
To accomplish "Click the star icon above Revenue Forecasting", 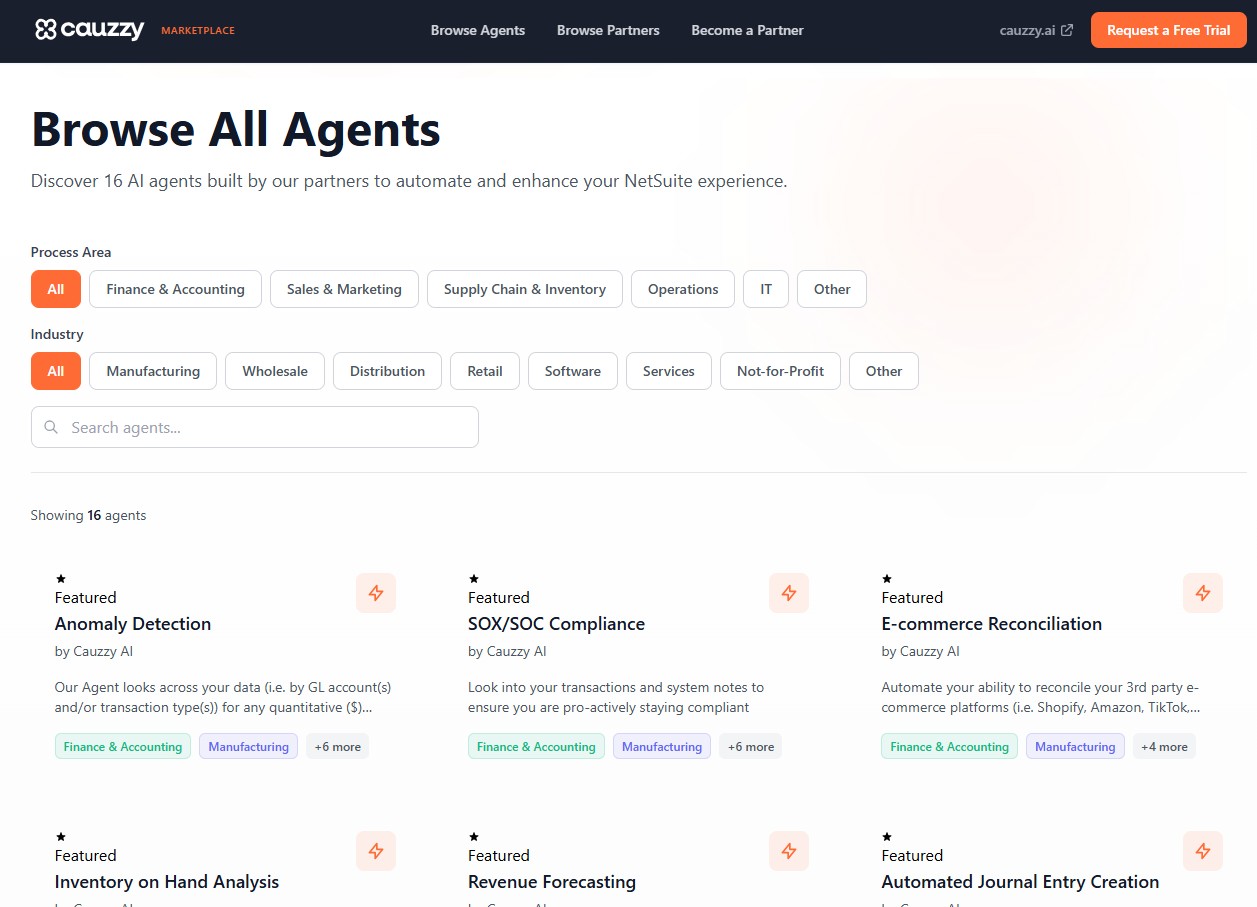I will (x=474, y=837).
